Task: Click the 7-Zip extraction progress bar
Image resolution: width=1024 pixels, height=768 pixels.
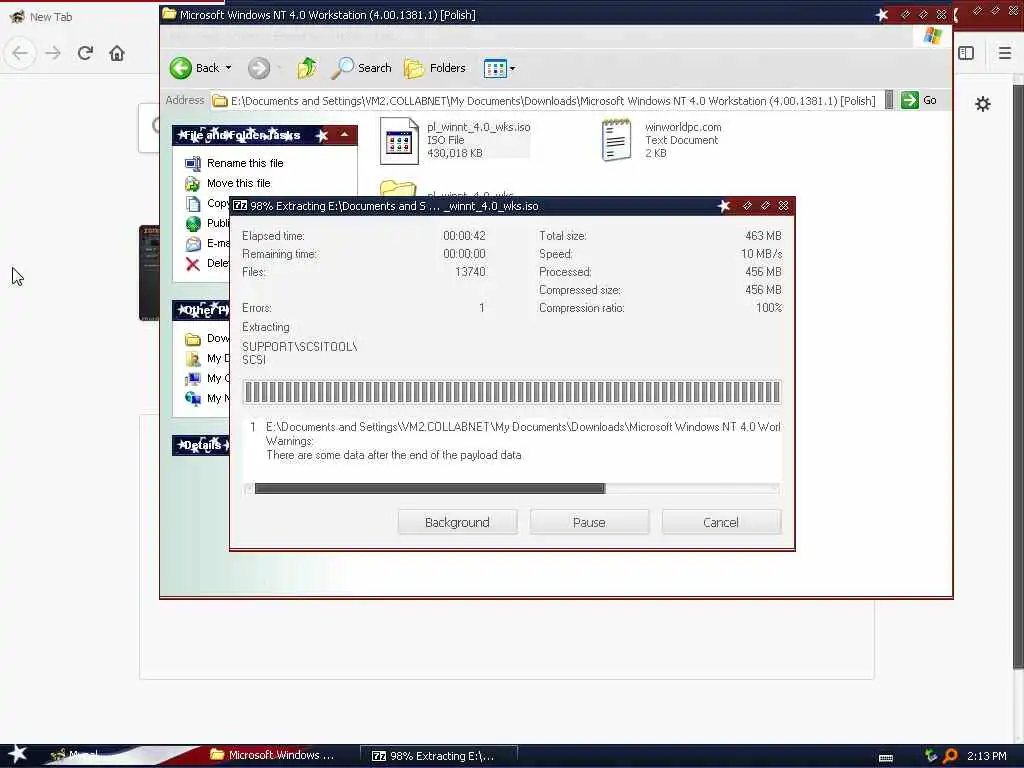Action: 512,392
